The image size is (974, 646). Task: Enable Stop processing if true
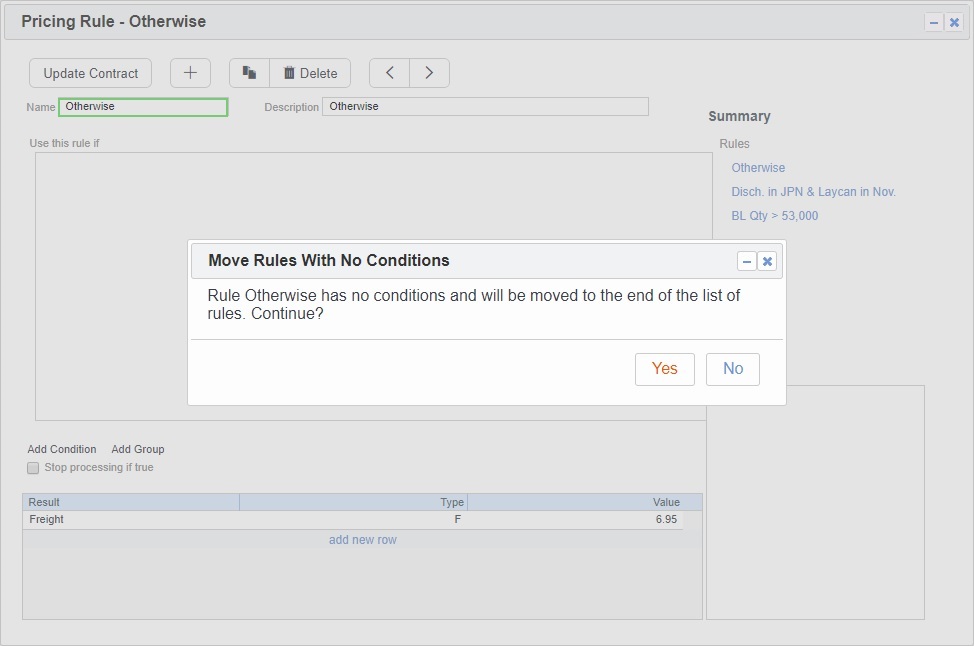[32, 467]
